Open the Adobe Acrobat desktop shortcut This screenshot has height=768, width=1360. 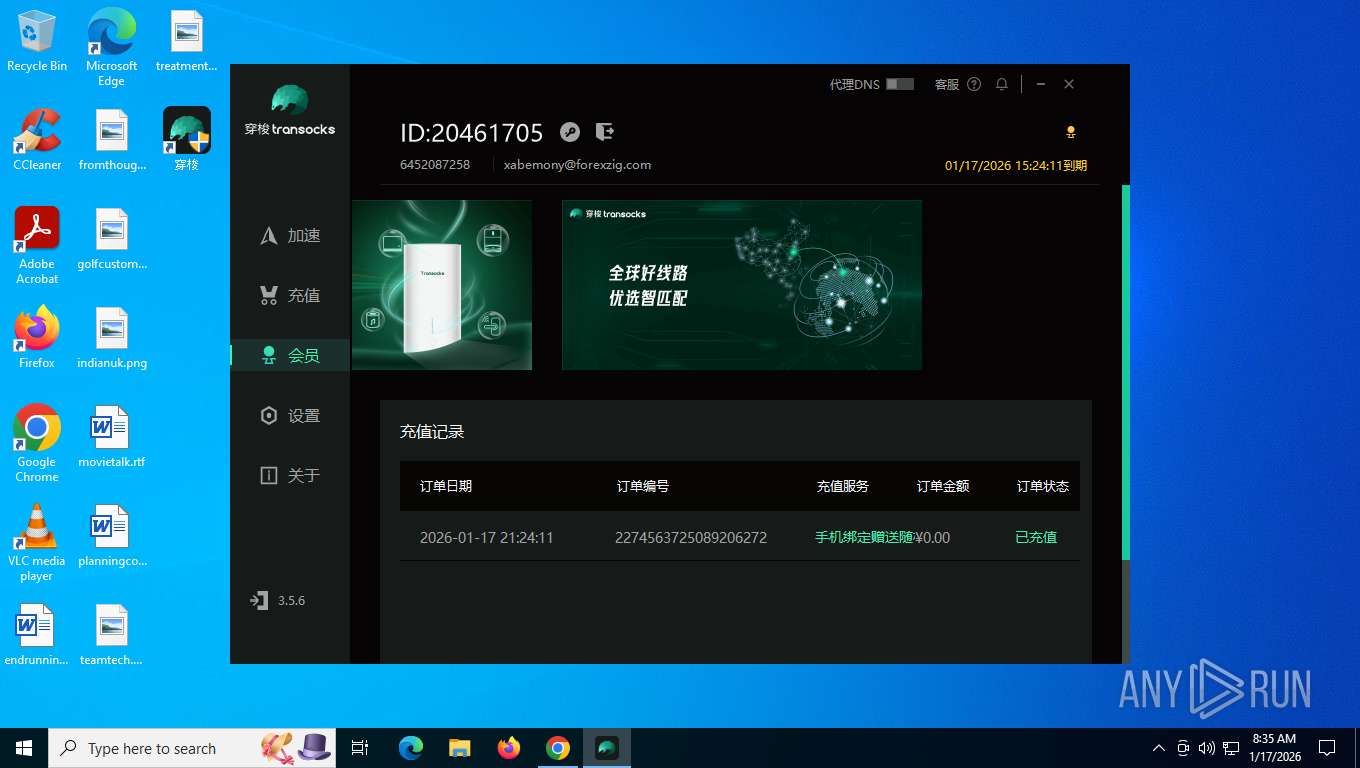37,246
